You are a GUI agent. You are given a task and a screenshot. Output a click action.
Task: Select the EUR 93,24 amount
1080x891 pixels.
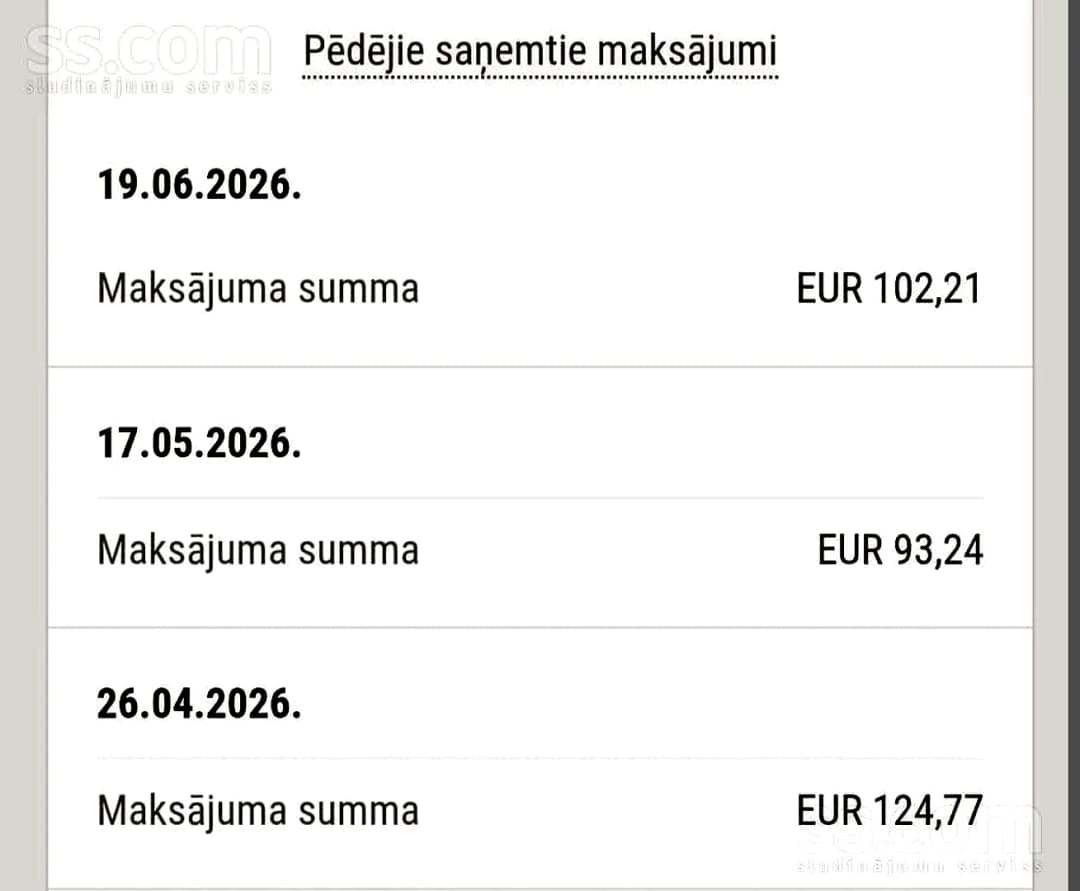pyautogui.click(x=900, y=550)
